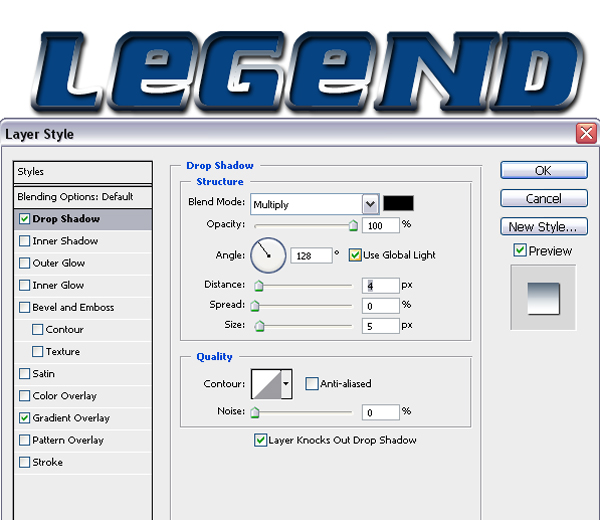Click the Cancel button
Screen dimensions: 600x520
[x=544, y=198]
